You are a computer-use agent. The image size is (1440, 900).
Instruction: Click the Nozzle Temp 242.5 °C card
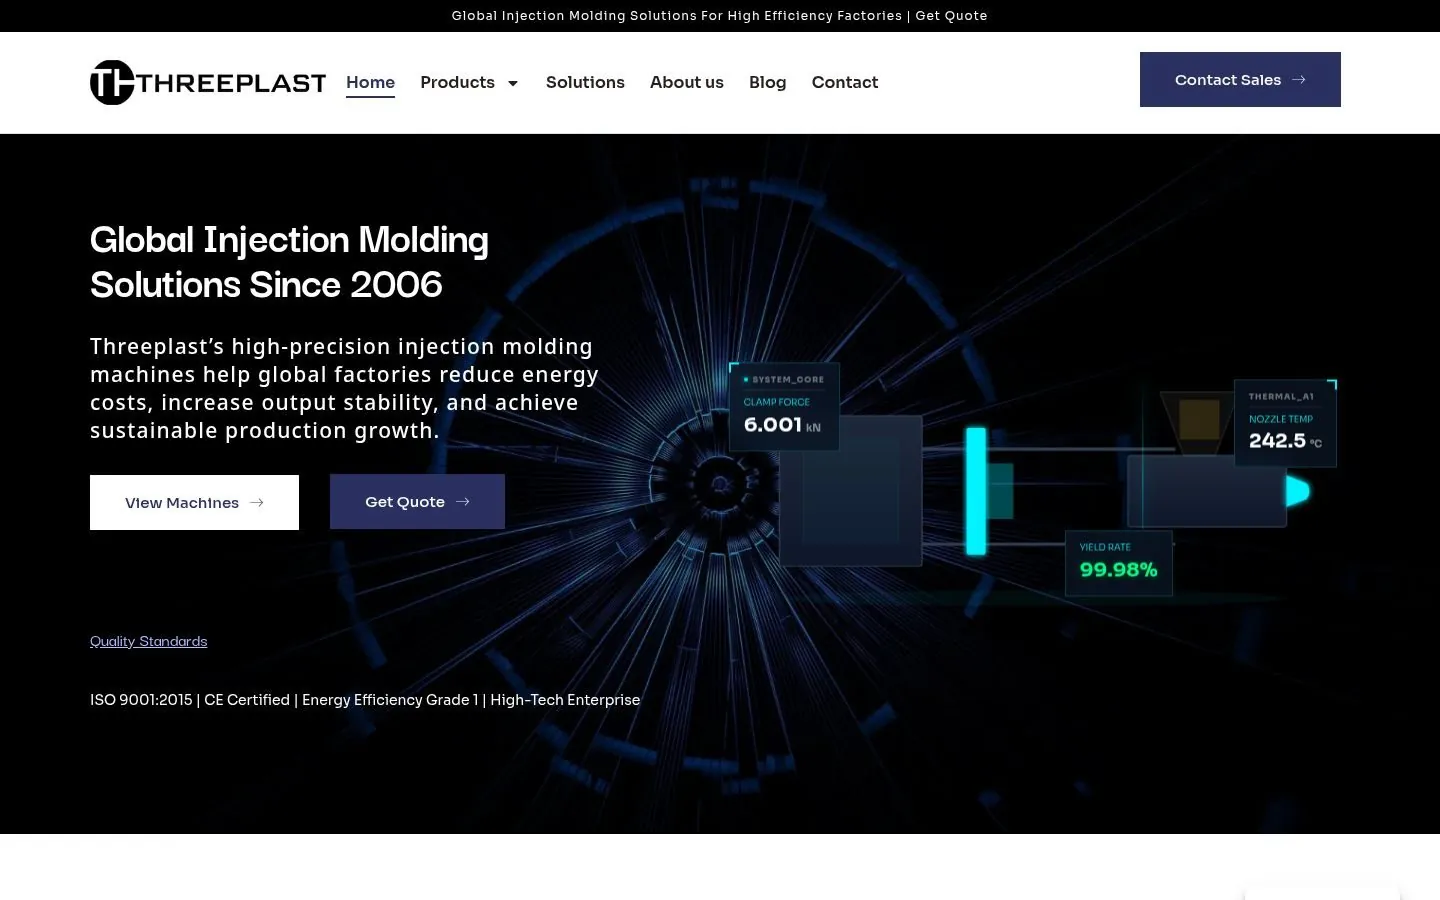pos(1285,423)
